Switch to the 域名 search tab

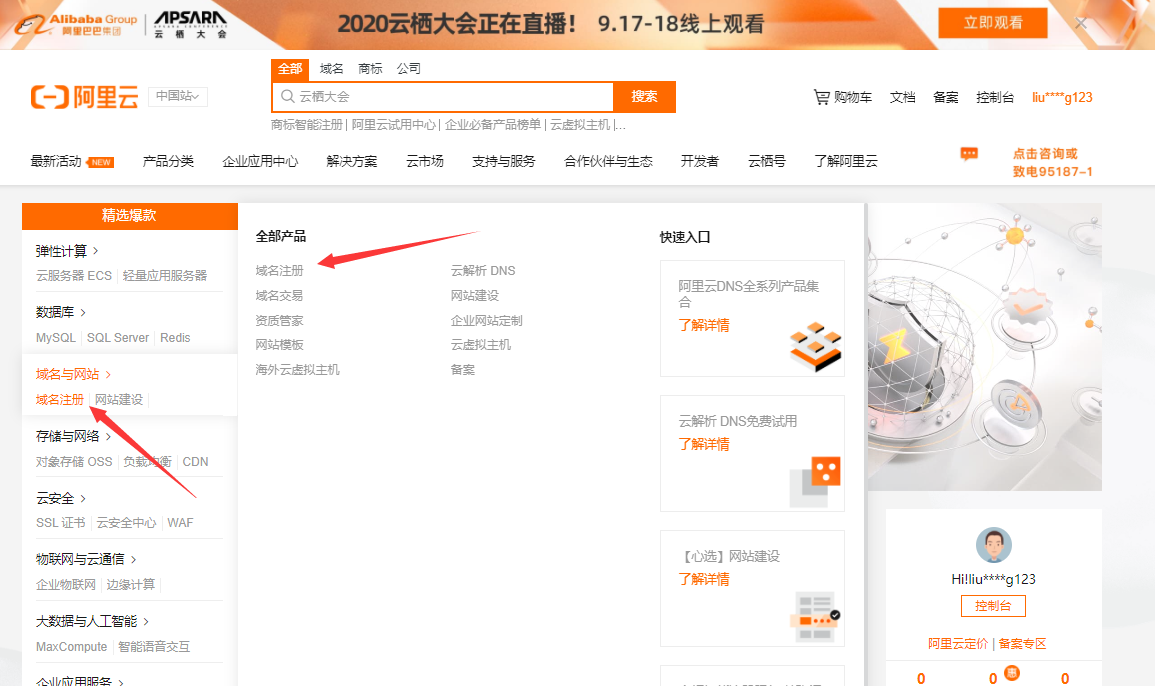pyautogui.click(x=331, y=70)
